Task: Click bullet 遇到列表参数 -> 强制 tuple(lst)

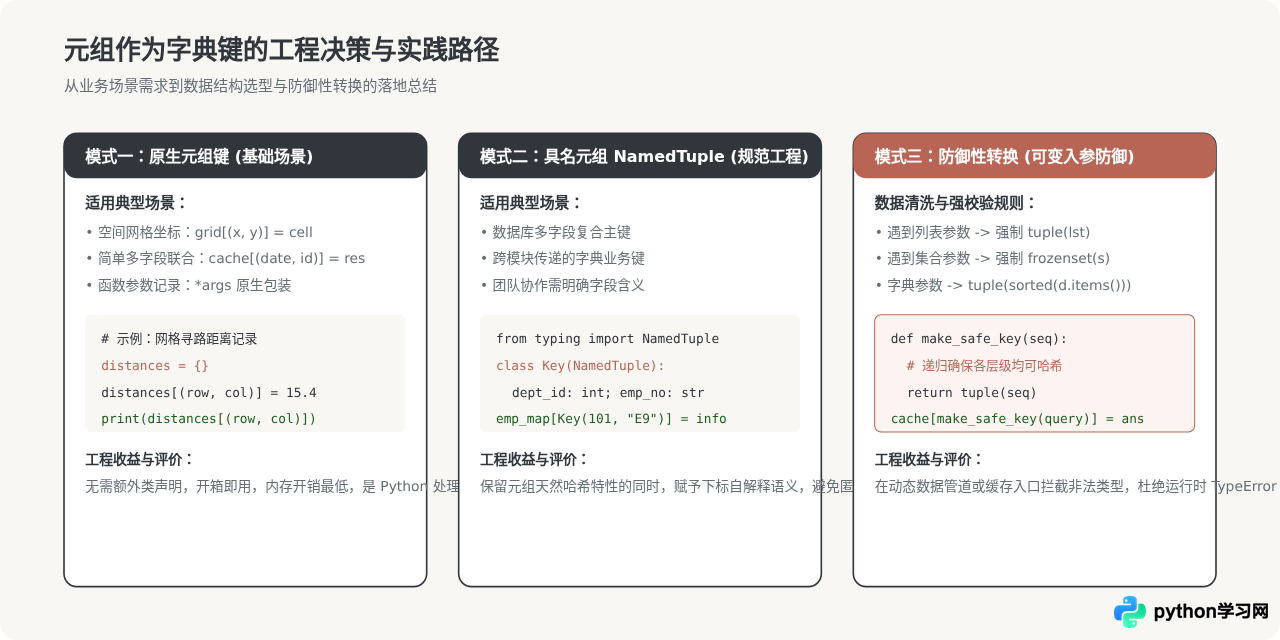Action: click(x=982, y=232)
